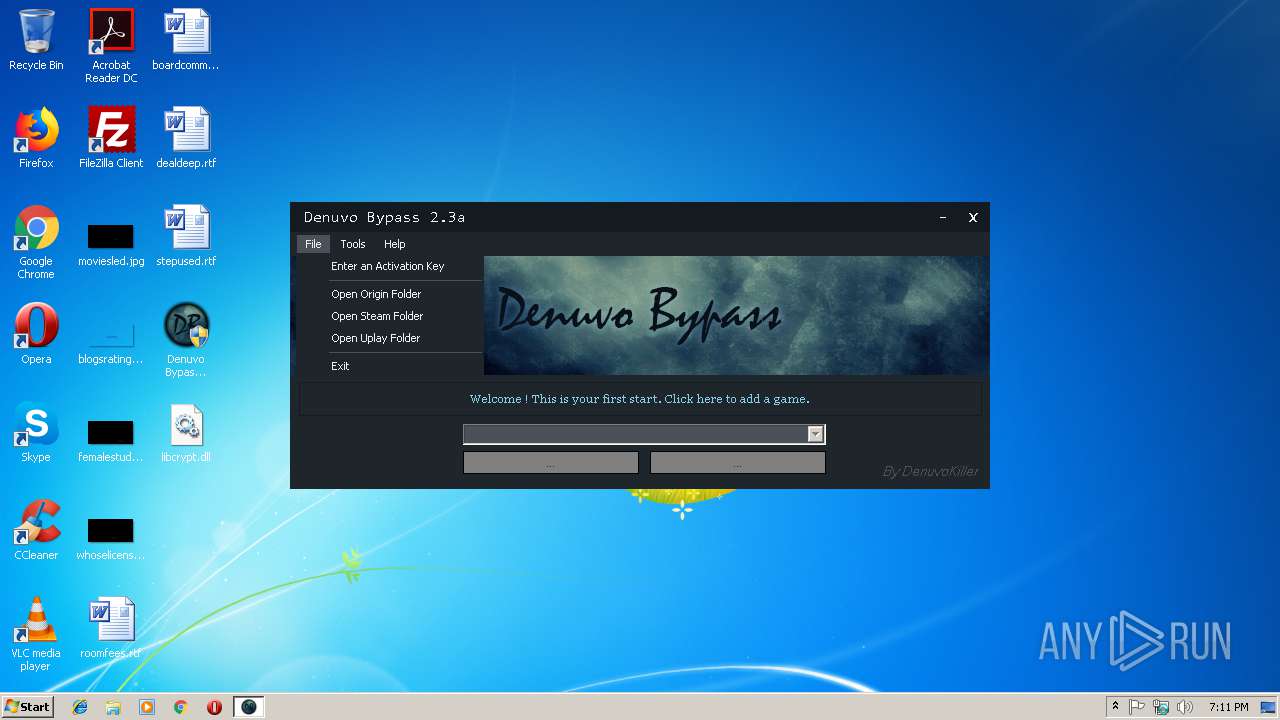Open Action Center flag icon

1137,707
